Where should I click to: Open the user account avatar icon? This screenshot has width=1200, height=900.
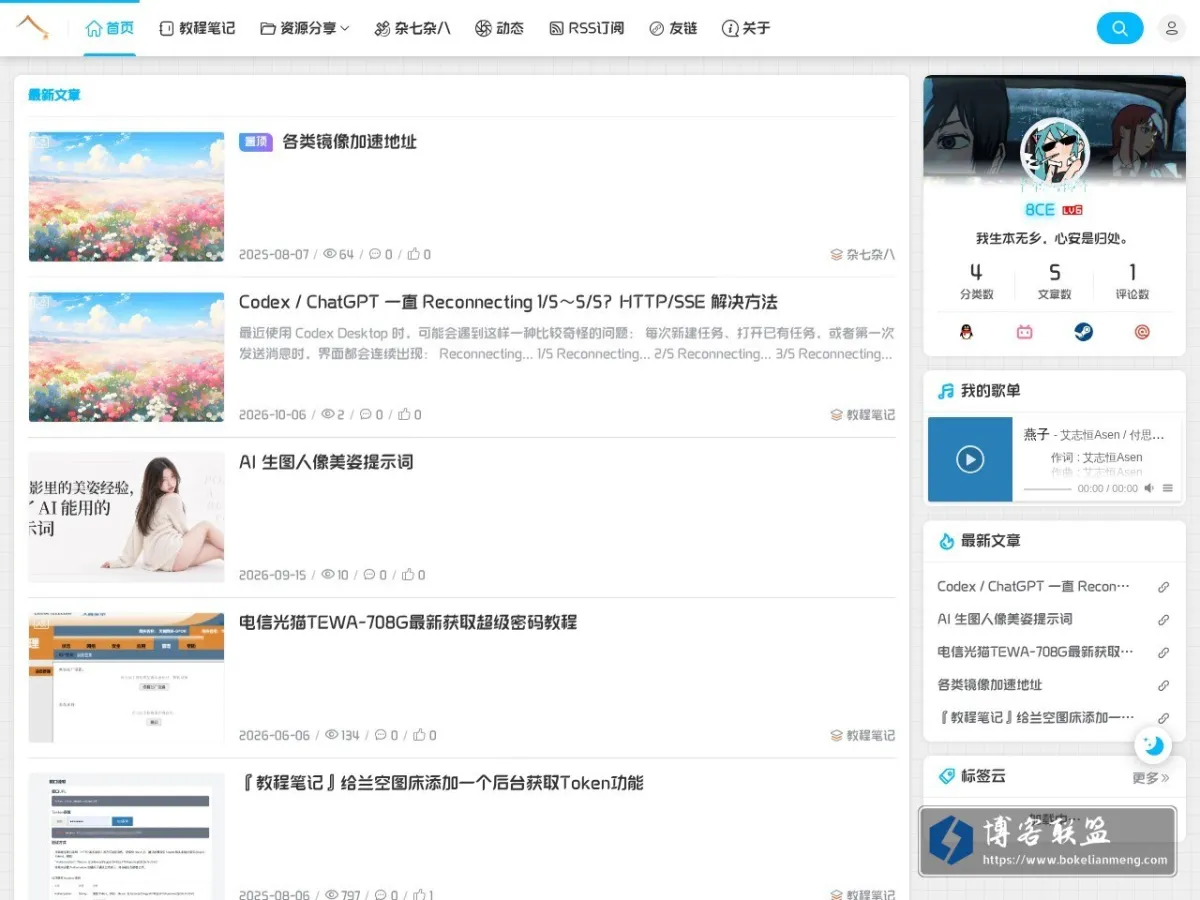pyautogui.click(x=1171, y=28)
